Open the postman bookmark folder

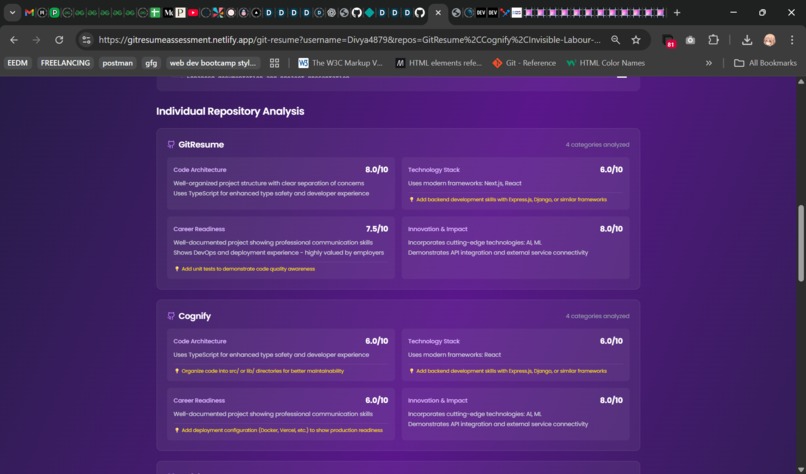tap(117, 63)
